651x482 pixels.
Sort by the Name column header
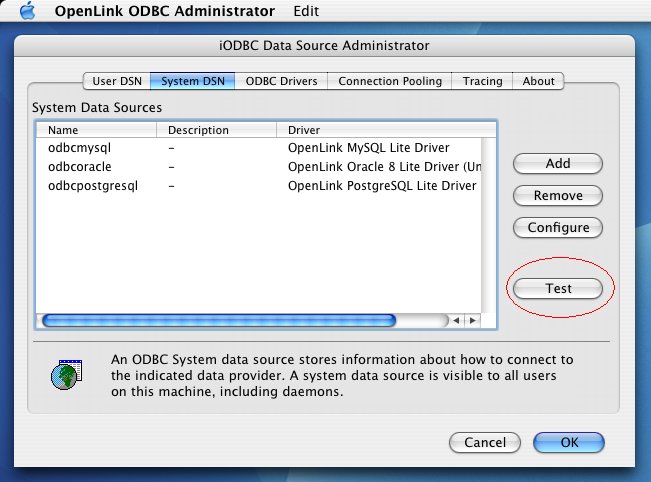point(96,130)
